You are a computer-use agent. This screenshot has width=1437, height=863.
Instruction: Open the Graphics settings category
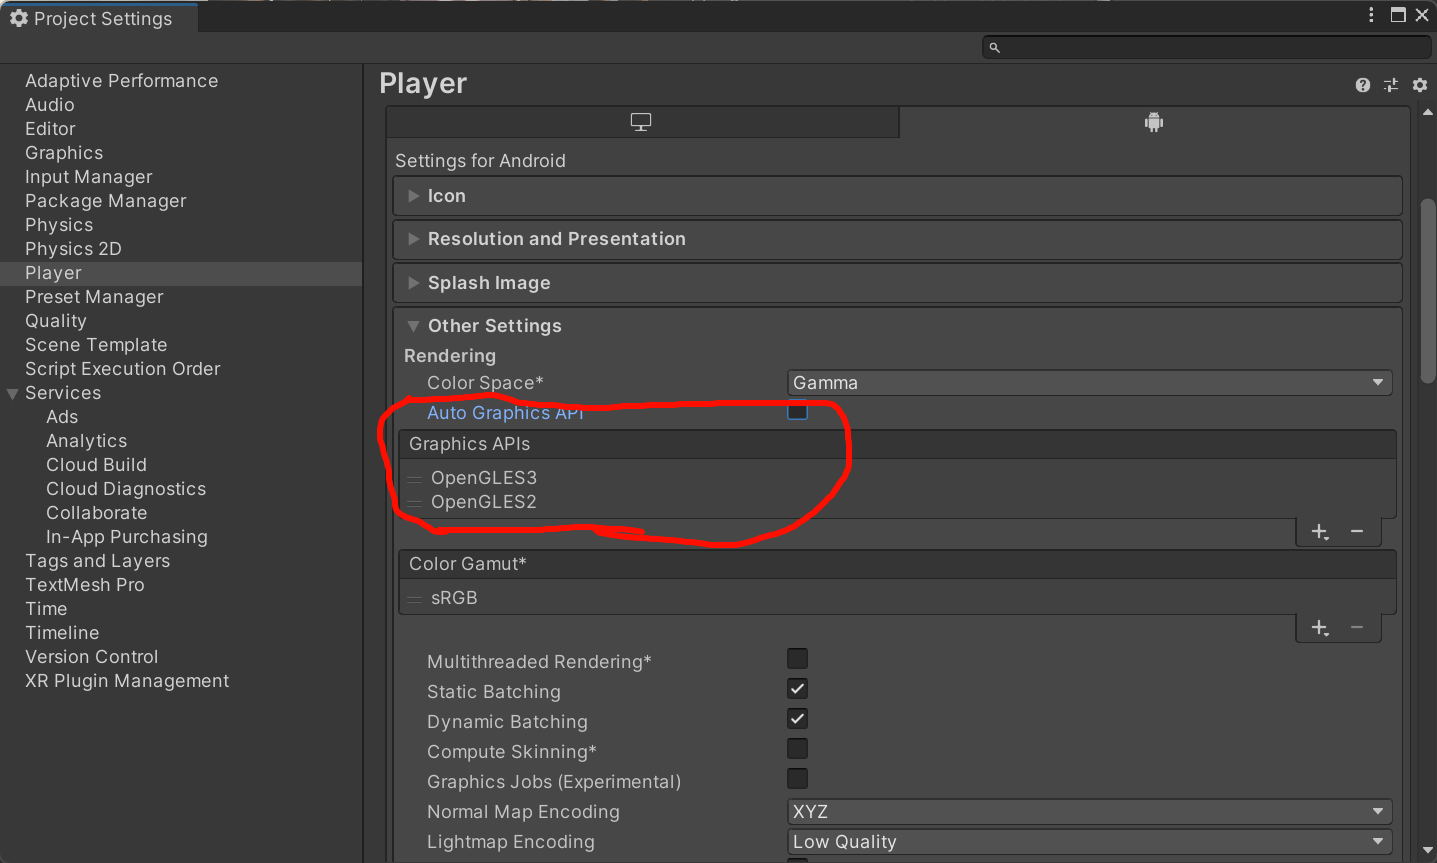coord(64,153)
